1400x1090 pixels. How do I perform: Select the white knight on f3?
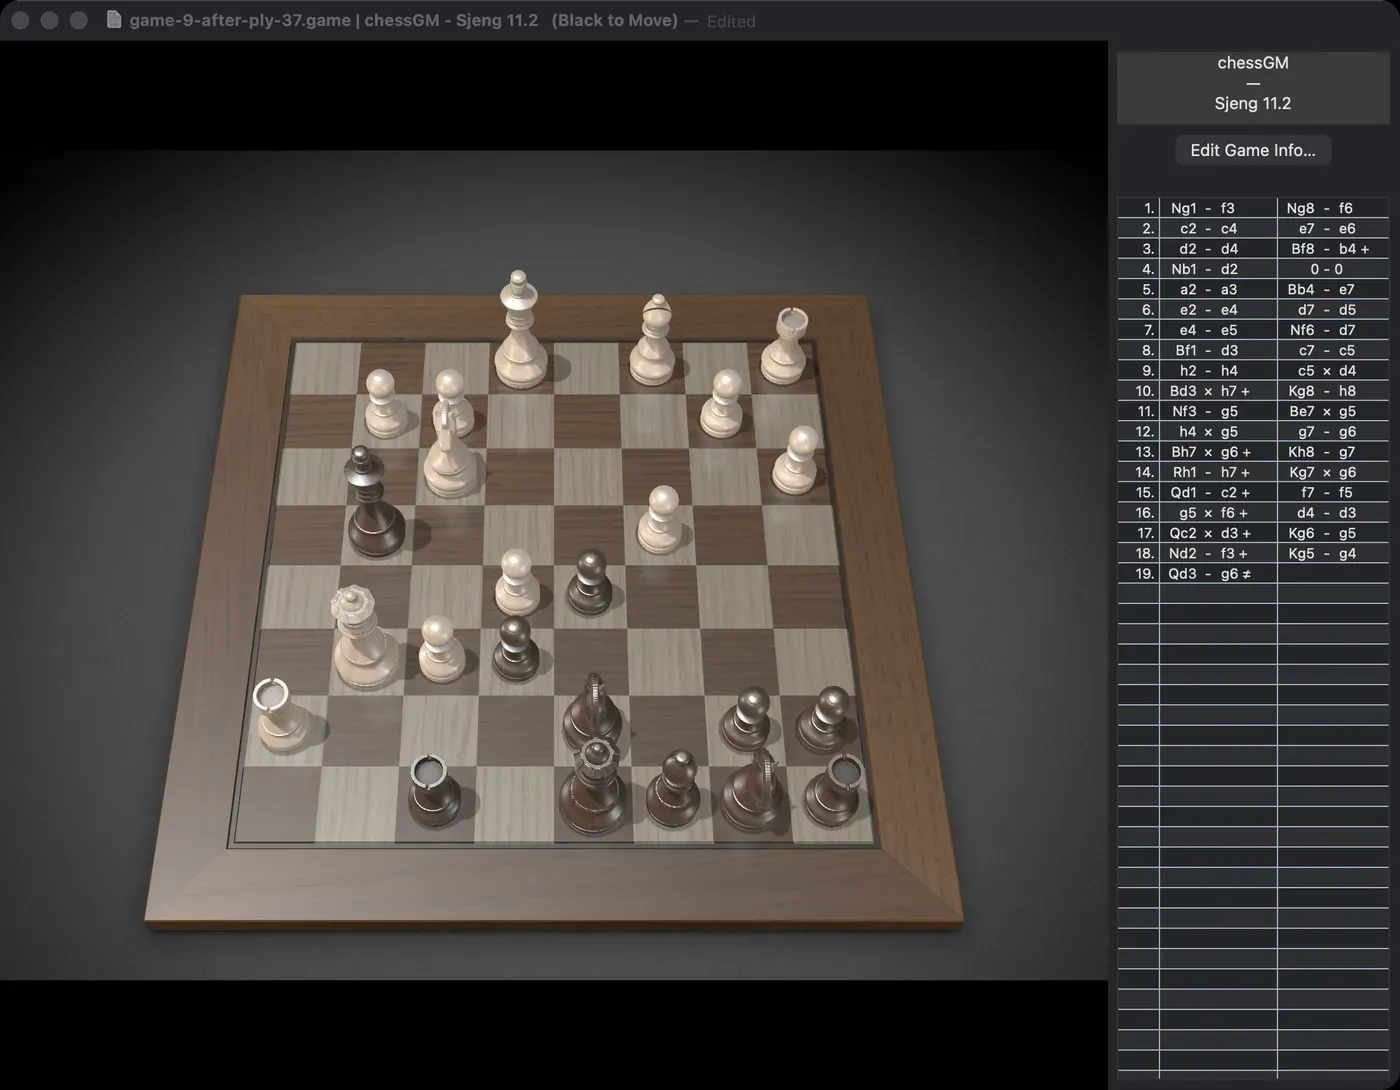[451, 450]
